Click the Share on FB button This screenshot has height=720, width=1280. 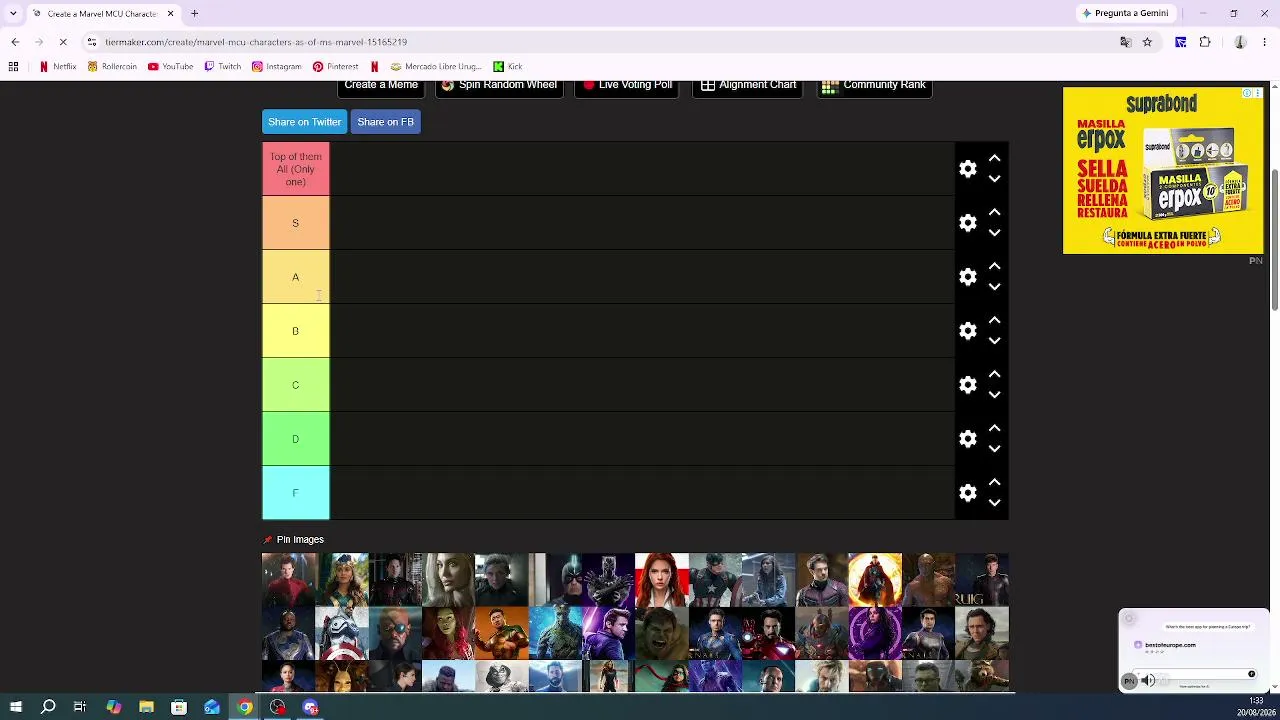tap(385, 122)
